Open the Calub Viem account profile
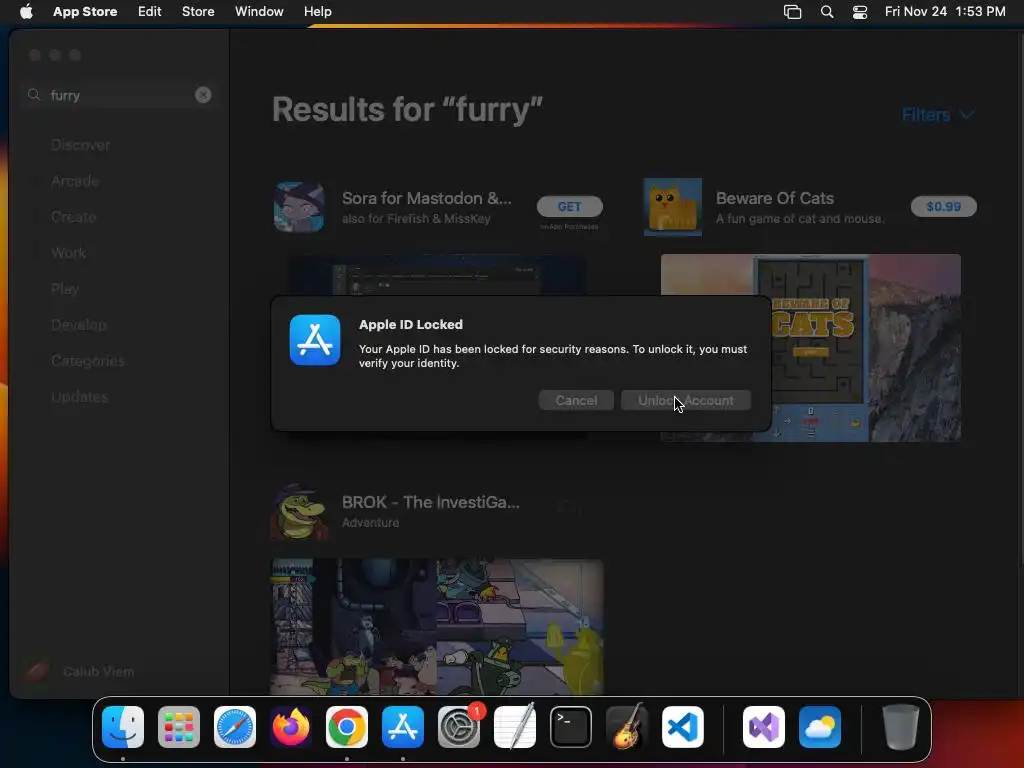Viewport: 1024px width, 768px height. 79,671
